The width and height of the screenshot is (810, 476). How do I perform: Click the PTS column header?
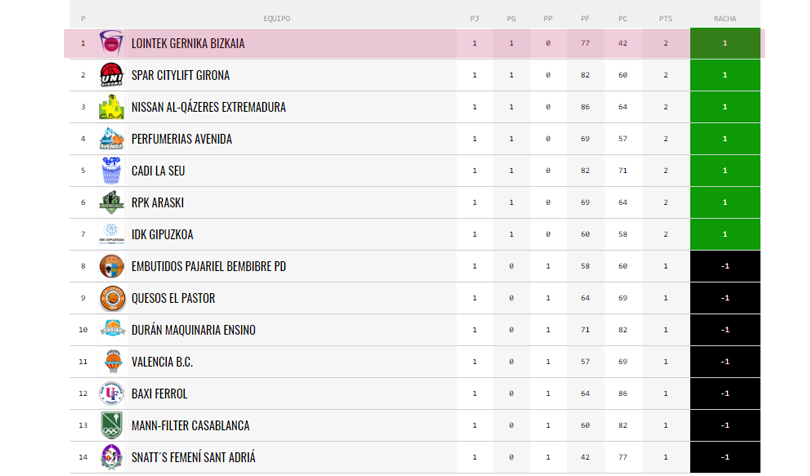(665, 19)
